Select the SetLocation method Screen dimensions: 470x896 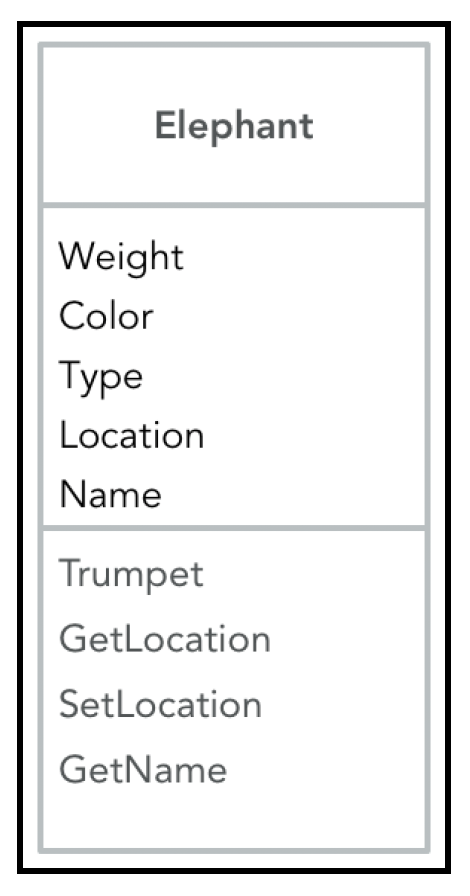pyautogui.click(x=161, y=705)
